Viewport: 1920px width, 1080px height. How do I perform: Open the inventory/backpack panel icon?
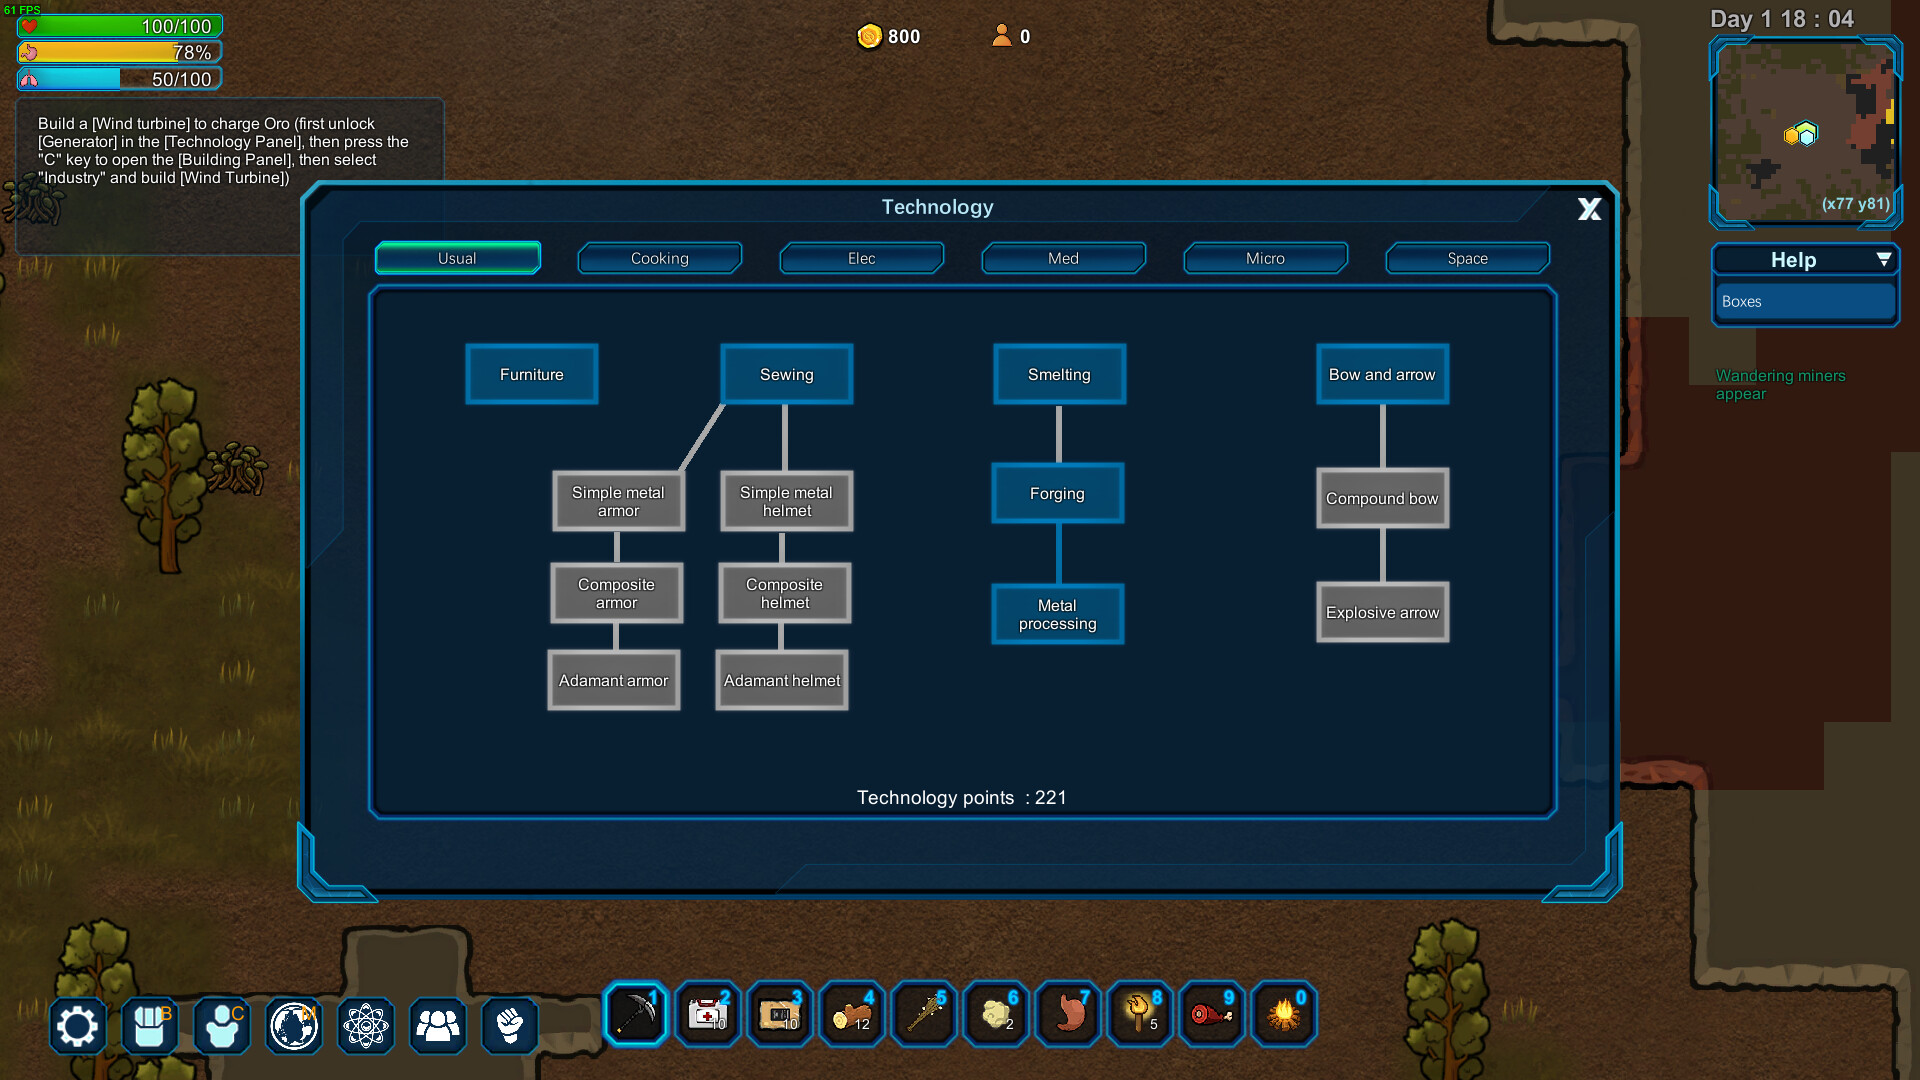(x=149, y=1025)
